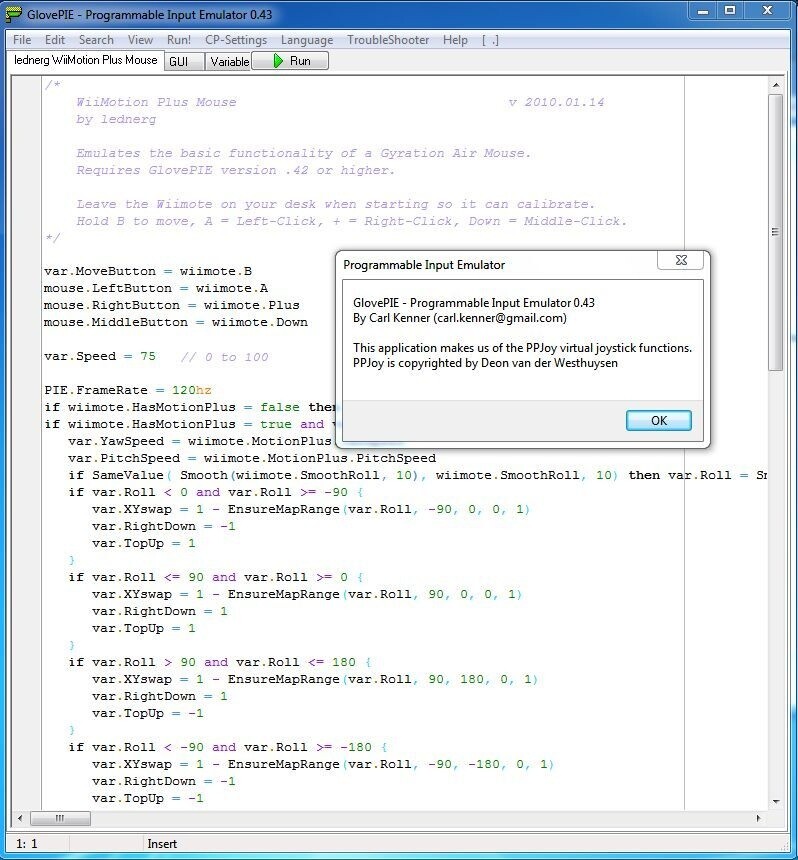Click the line 'var.XYswap = 1 - EnsureMapRange(var.Roll, -90, -180, 0, 1)'
Image resolution: width=798 pixels, height=860 pixels.
tap(323, 765)
